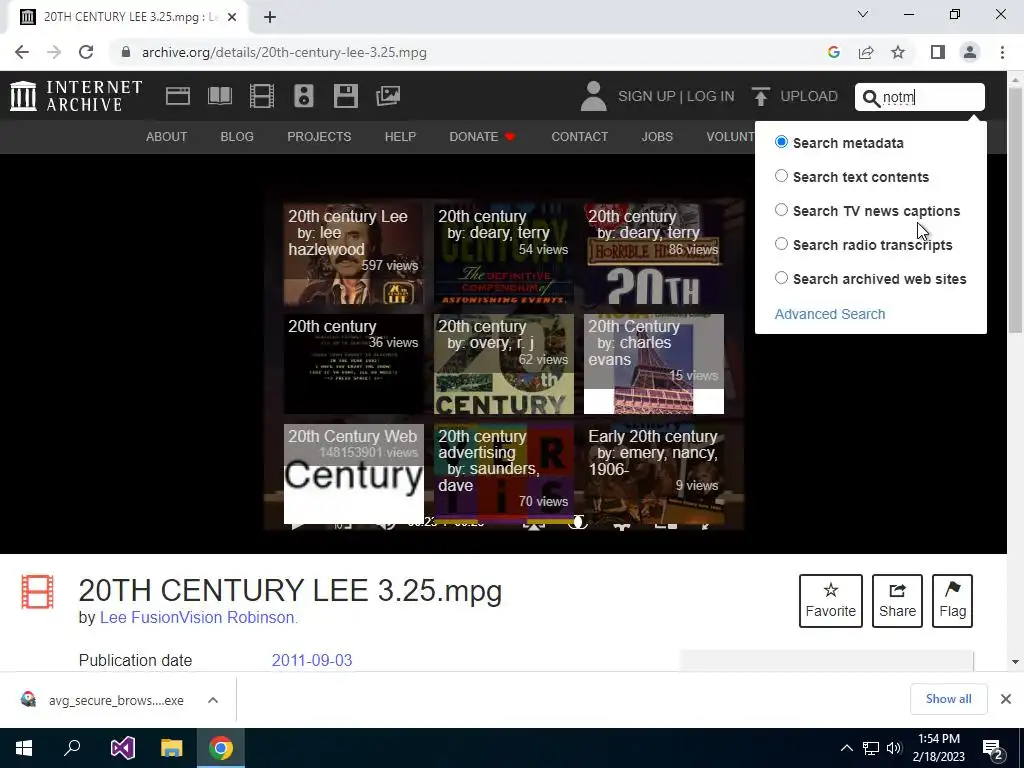This screenshot has height=768, width=1024.
Task: Close the 20TH CENTURY LEE tab
Action: pyautogui.click(x=232, y=17)
